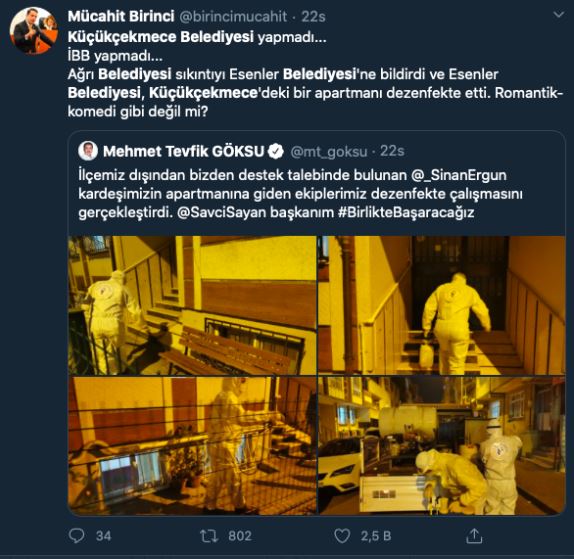Open the tweet options chevron menu
Viewport: 574px width, 559px height.
tap(558, 15)
